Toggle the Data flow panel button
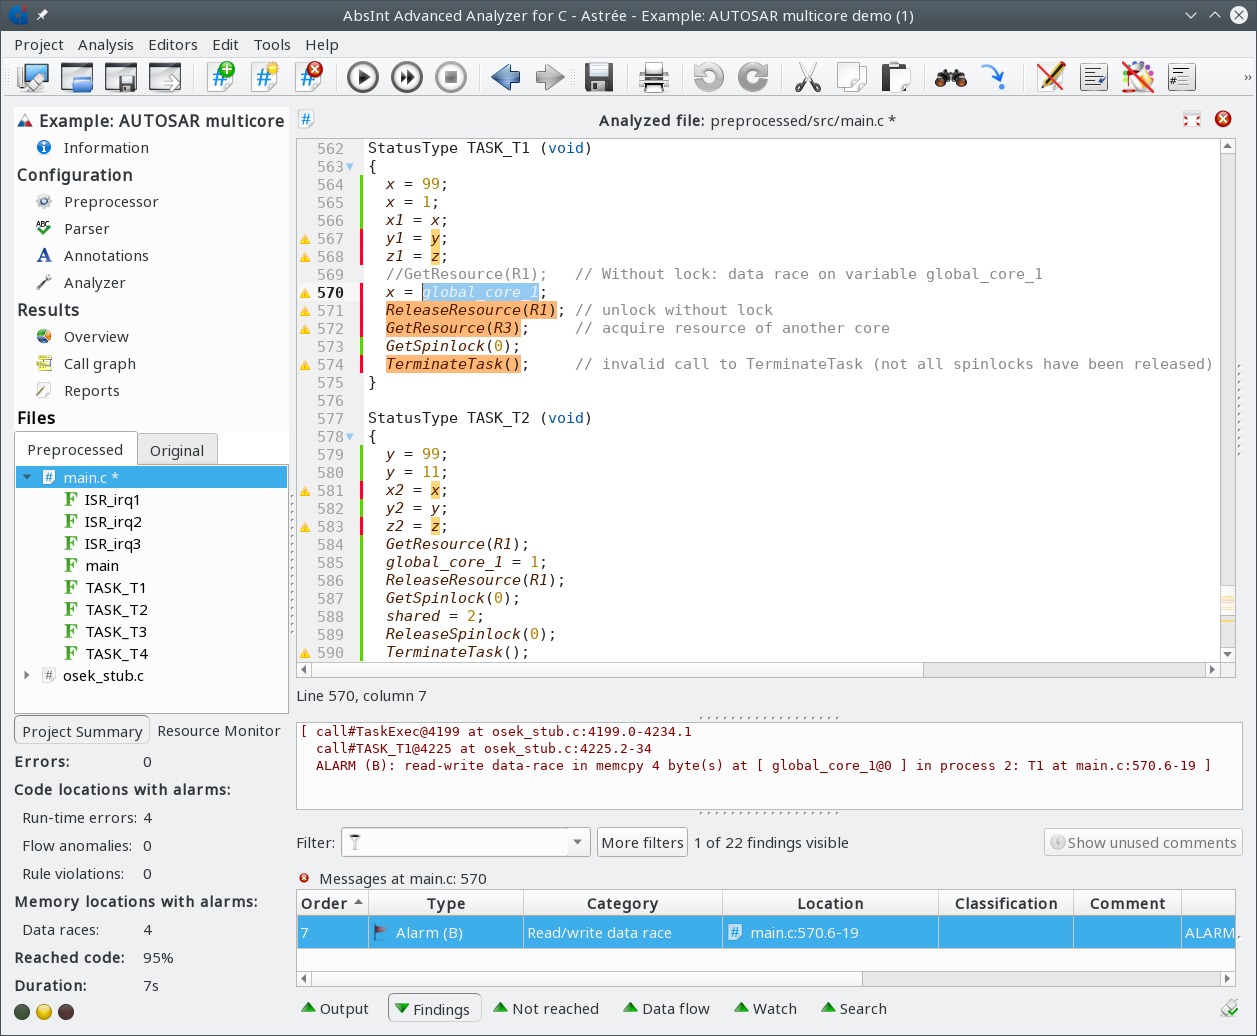 (666, 1008)
